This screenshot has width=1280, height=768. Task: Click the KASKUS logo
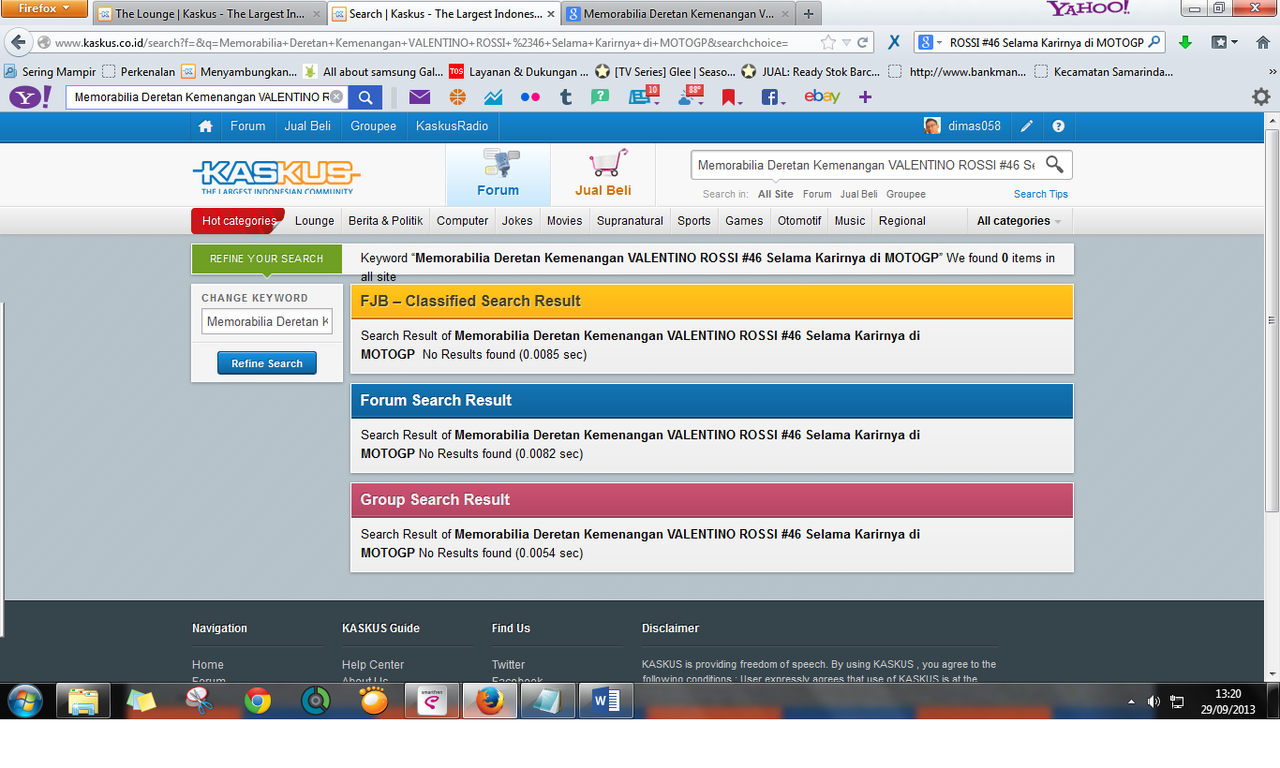tap(276, 176)
